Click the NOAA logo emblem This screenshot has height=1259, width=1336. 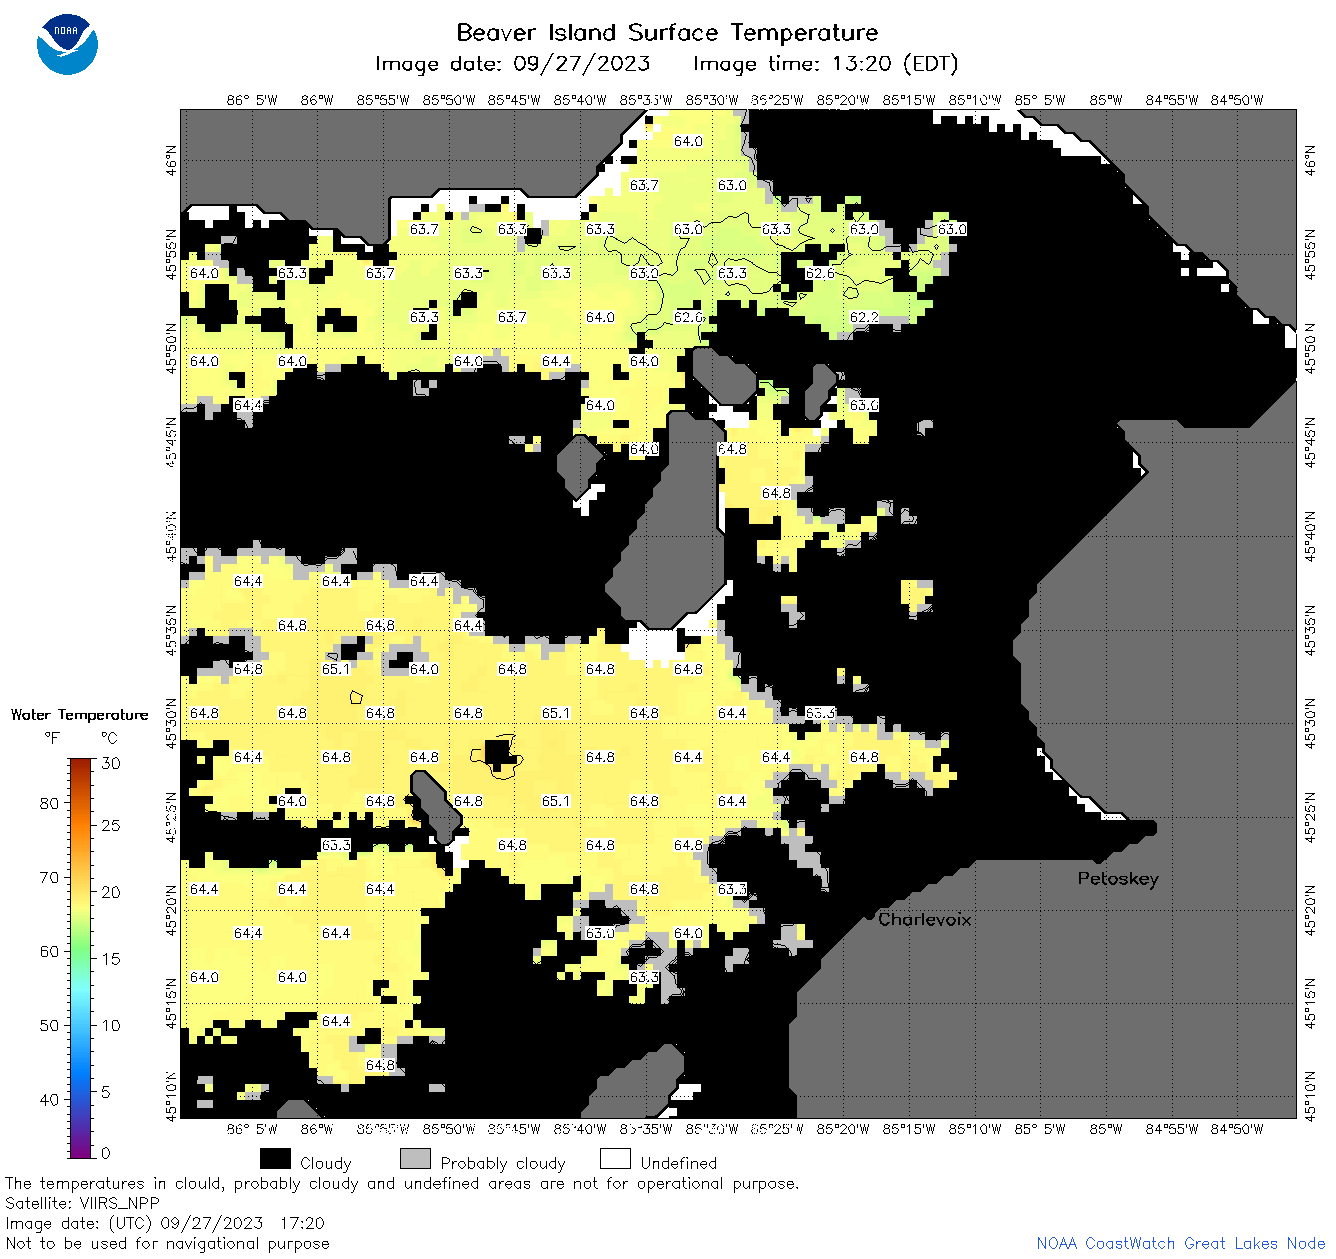[x=67, y=45]
